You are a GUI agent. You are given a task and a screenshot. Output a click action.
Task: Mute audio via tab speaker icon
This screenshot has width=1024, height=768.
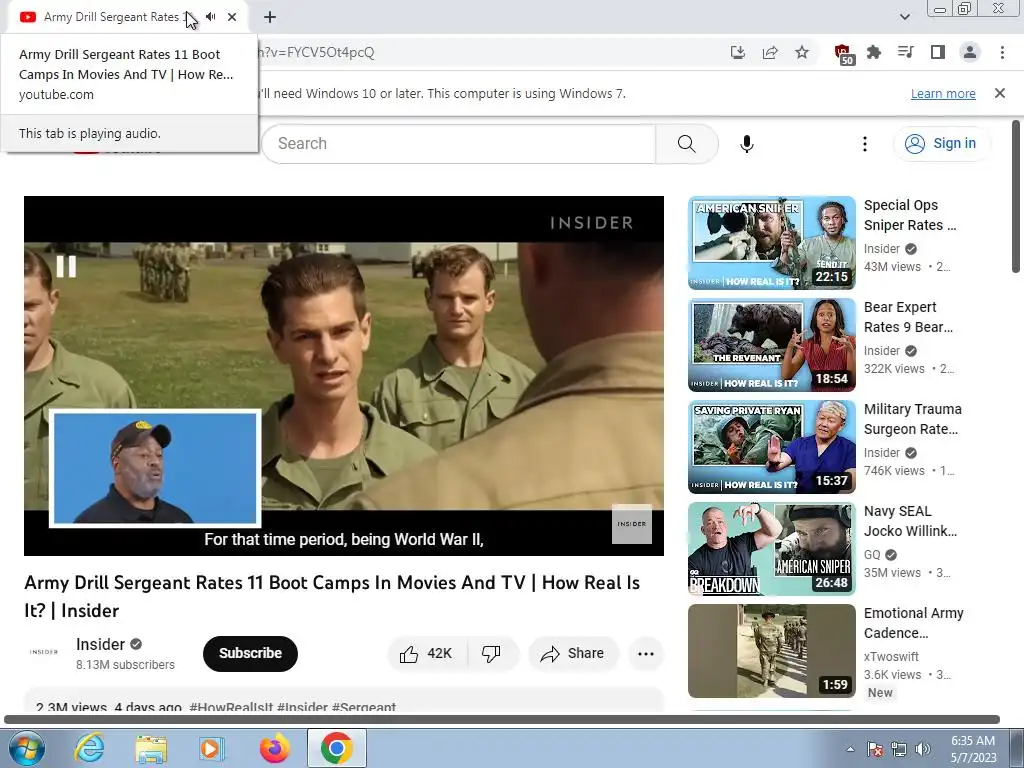(x=210, y=17)
